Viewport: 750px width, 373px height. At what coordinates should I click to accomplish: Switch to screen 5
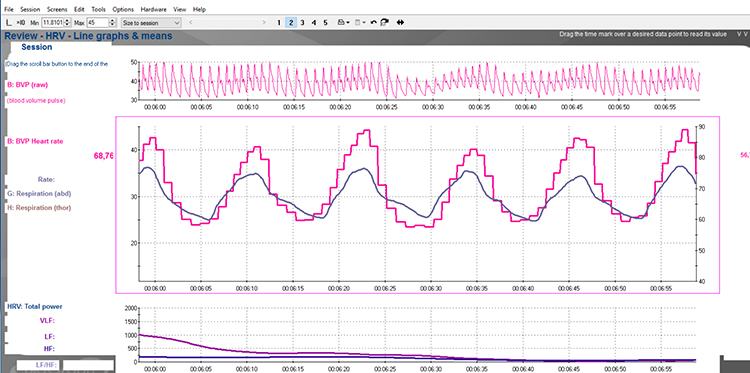click(325, 22)
